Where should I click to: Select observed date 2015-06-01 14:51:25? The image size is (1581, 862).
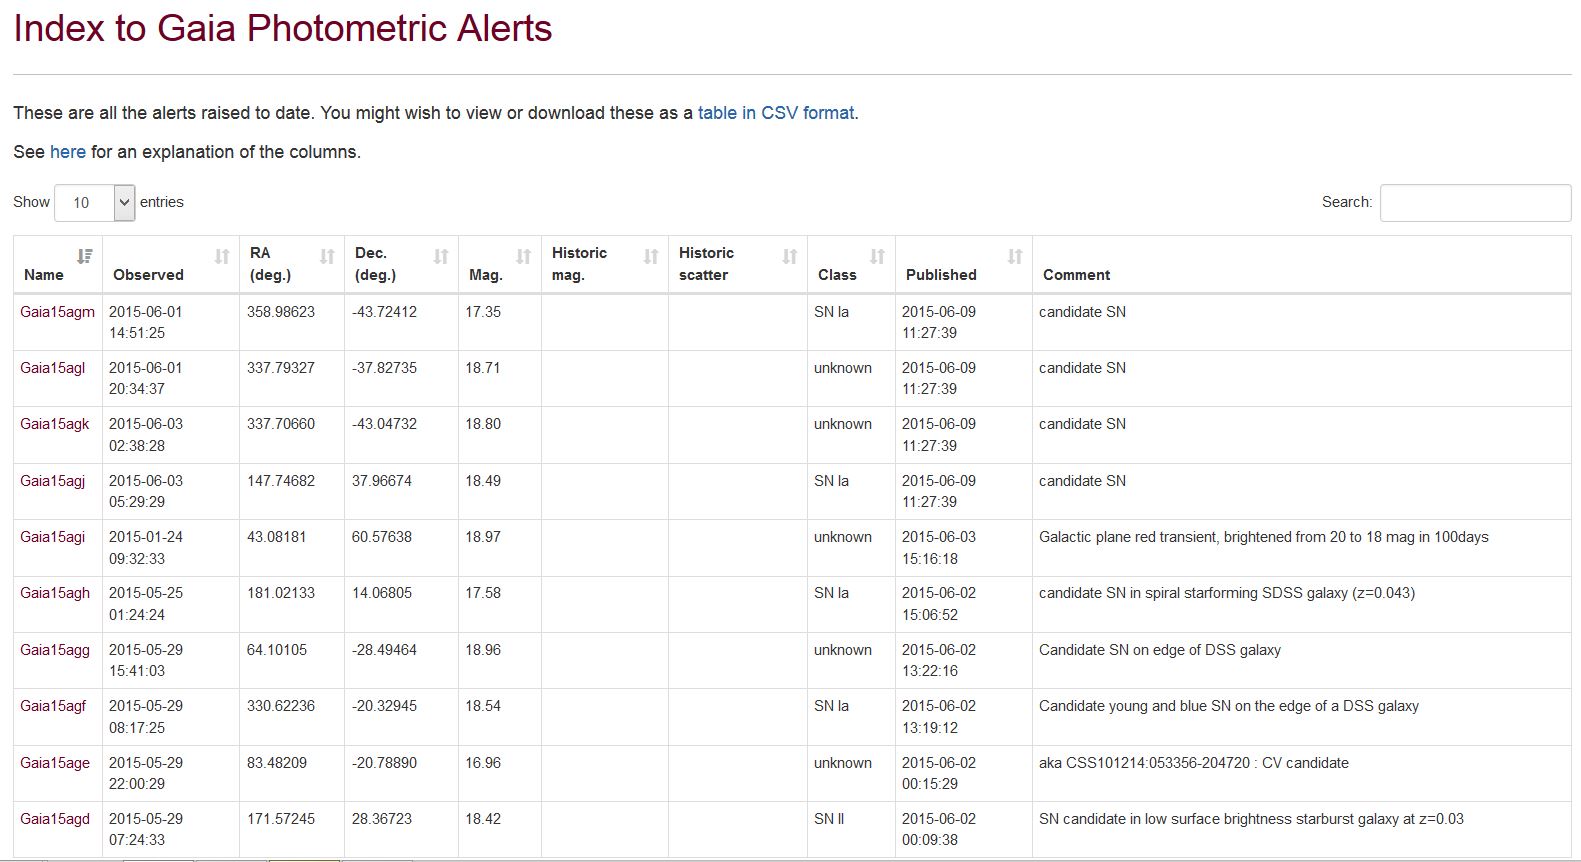(146, 322)
